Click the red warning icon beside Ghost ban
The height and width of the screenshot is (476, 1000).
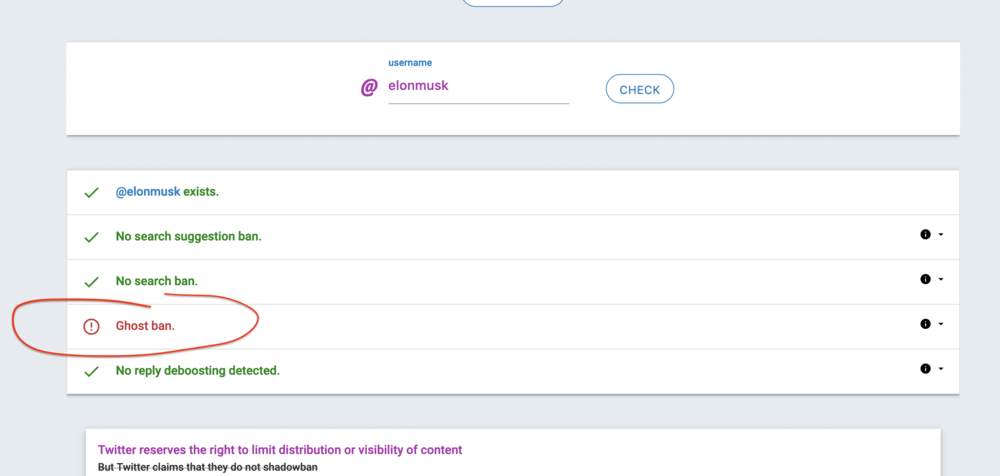click(x=91, y=326)
